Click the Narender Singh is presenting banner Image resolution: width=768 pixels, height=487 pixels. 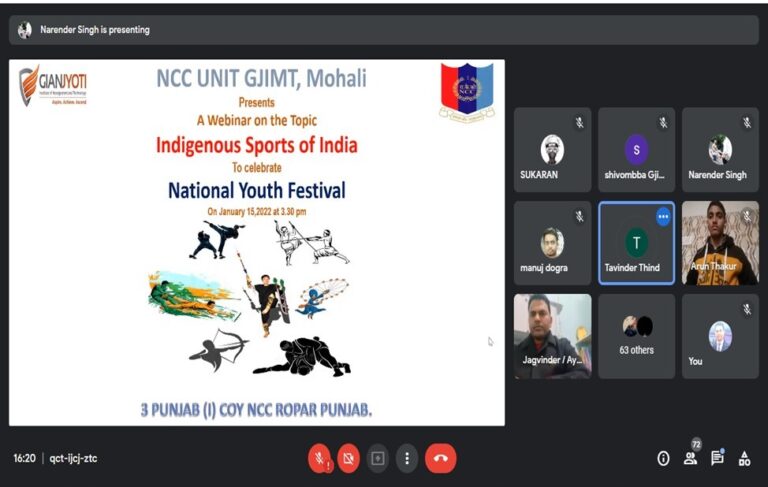(x=384, y=30)
